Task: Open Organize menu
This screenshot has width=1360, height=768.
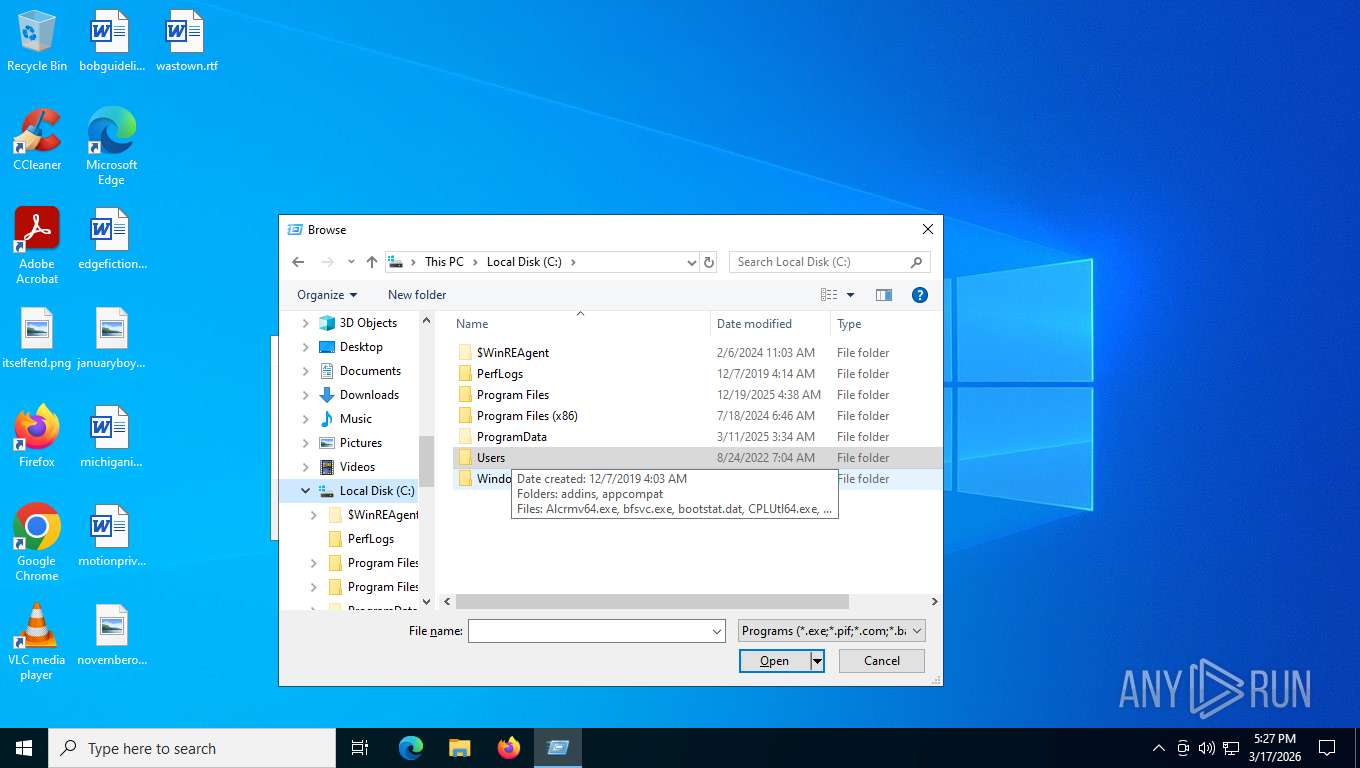Action: coord(327,295)
